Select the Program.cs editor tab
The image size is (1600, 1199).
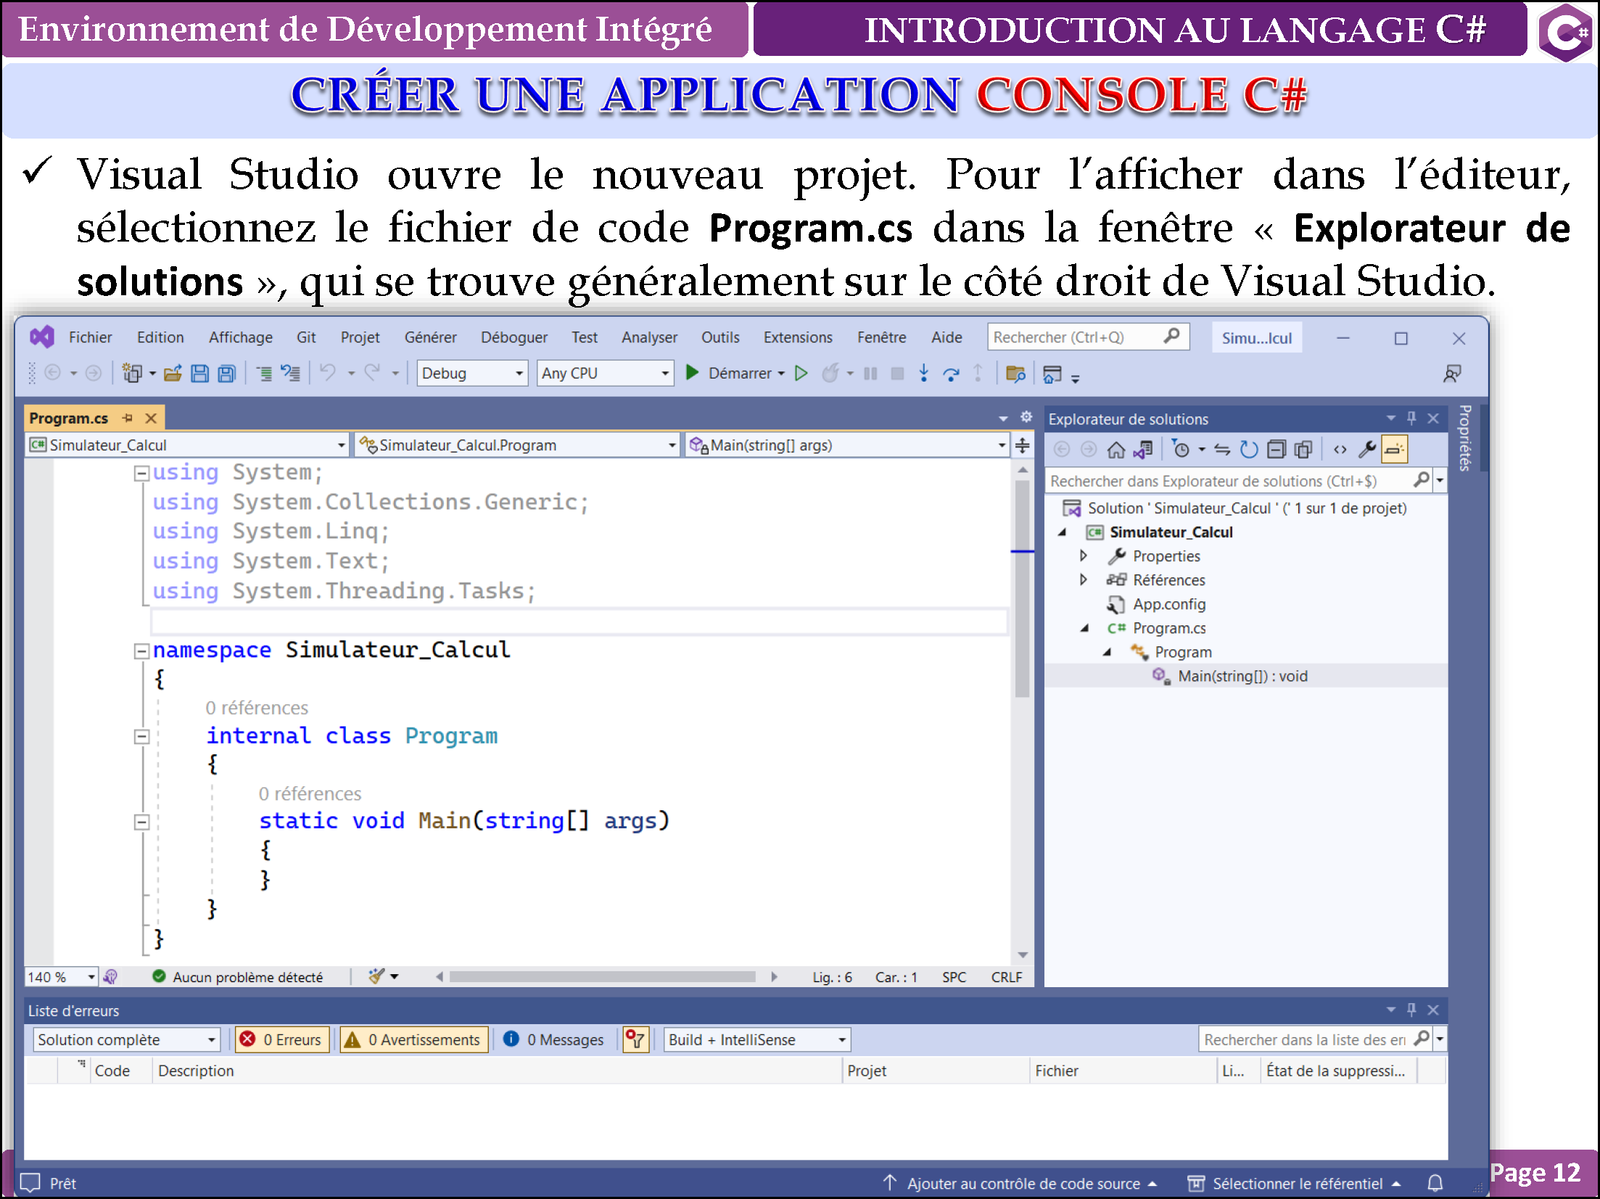[69, 418]
